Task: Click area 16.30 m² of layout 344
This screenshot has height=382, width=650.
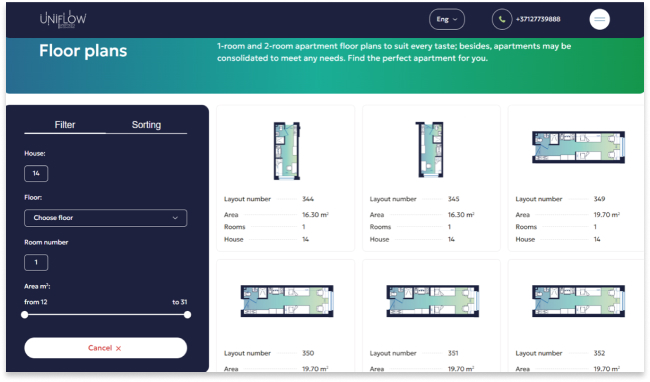Action: click(x=315, y=215)
